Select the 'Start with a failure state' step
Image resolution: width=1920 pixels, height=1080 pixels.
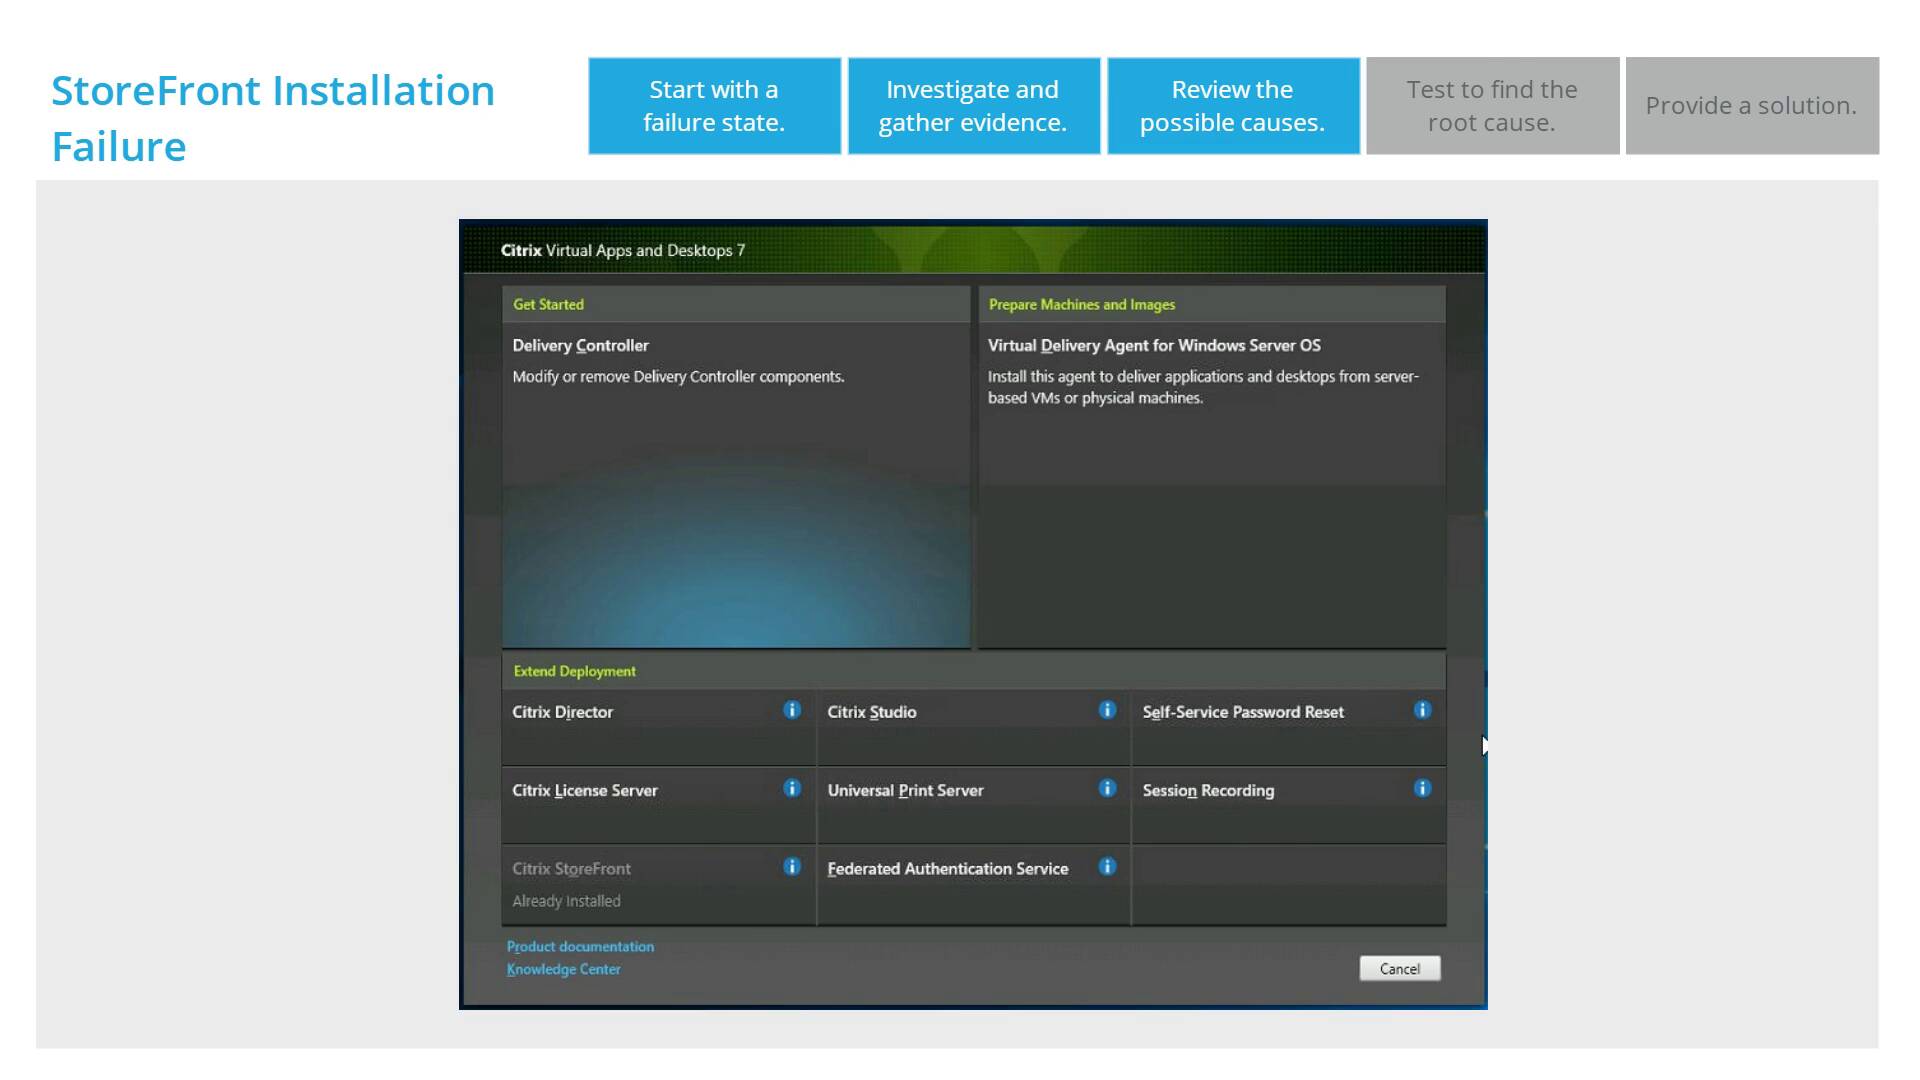point(714,106)
